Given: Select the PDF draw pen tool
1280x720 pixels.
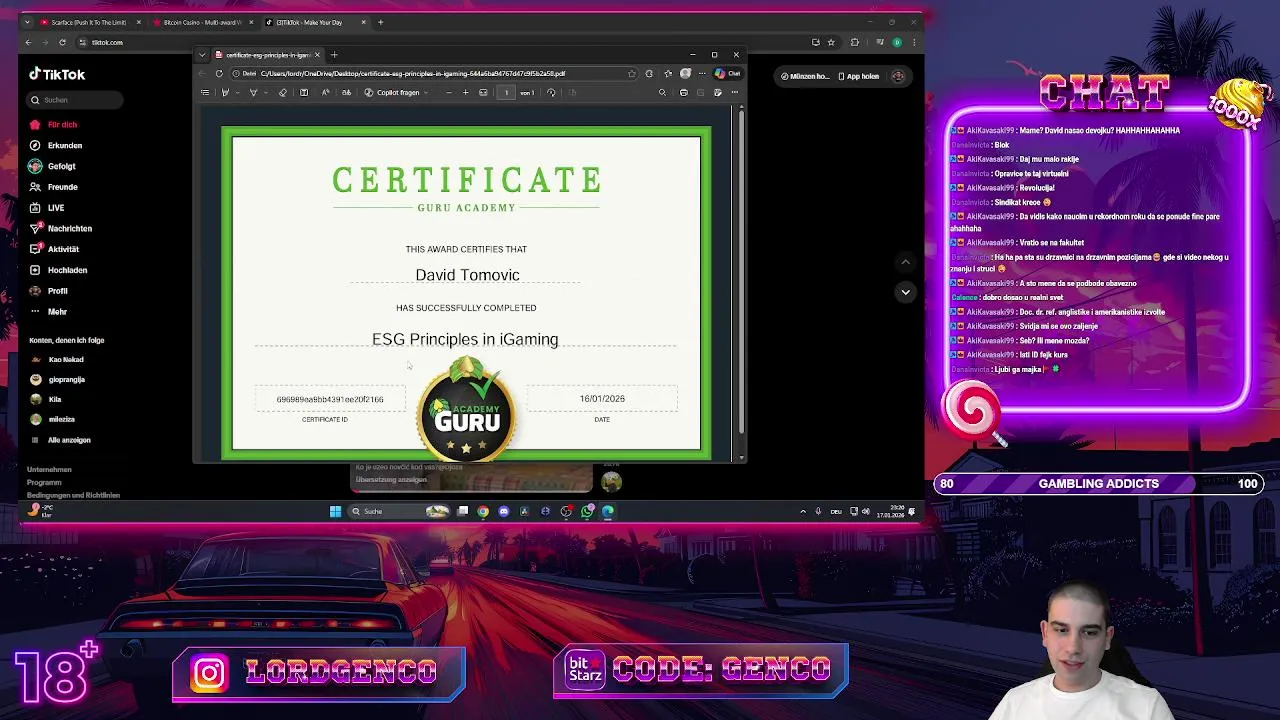Looking at the screenshot, I should (253, 93).
